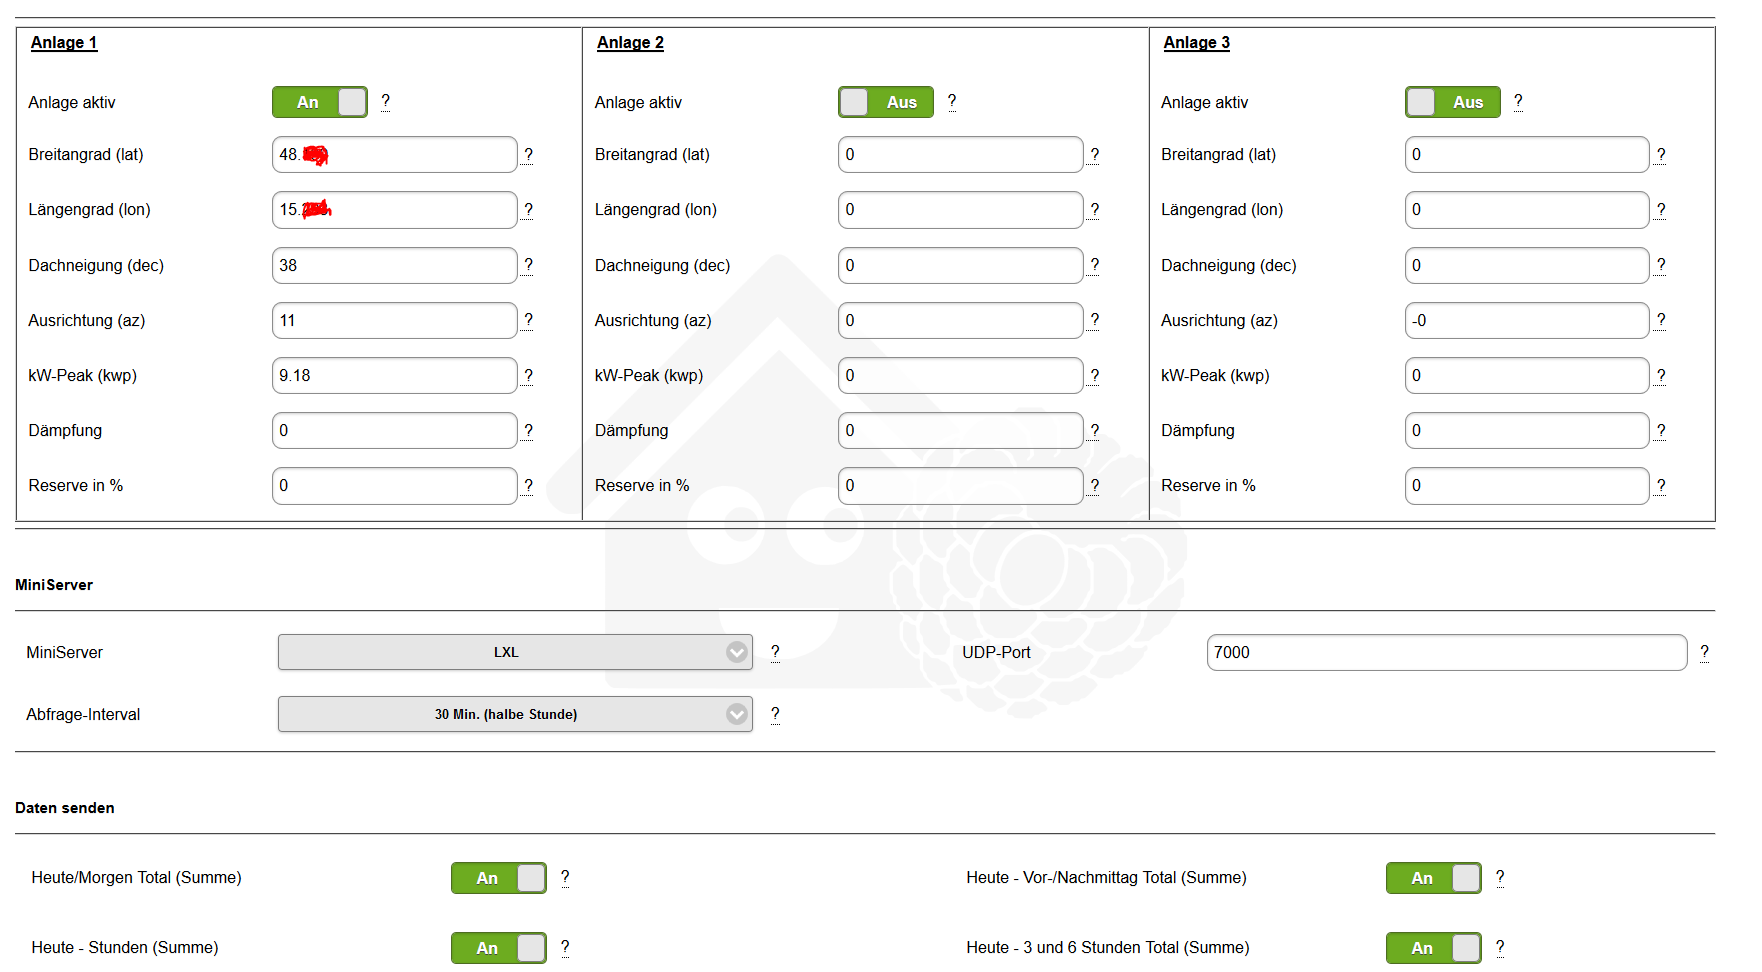The width and height of the screenshot is (1762, 972).
Task: Toggle Heute - Vor-/Nachmittag Total switch
Action: coord(1434,878)
